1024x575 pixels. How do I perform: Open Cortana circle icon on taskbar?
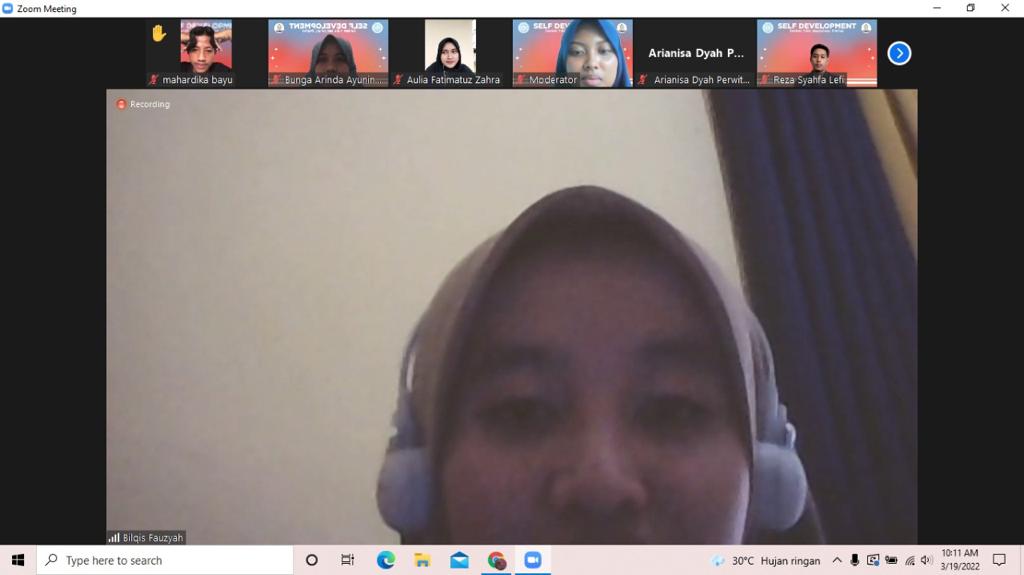312,561
